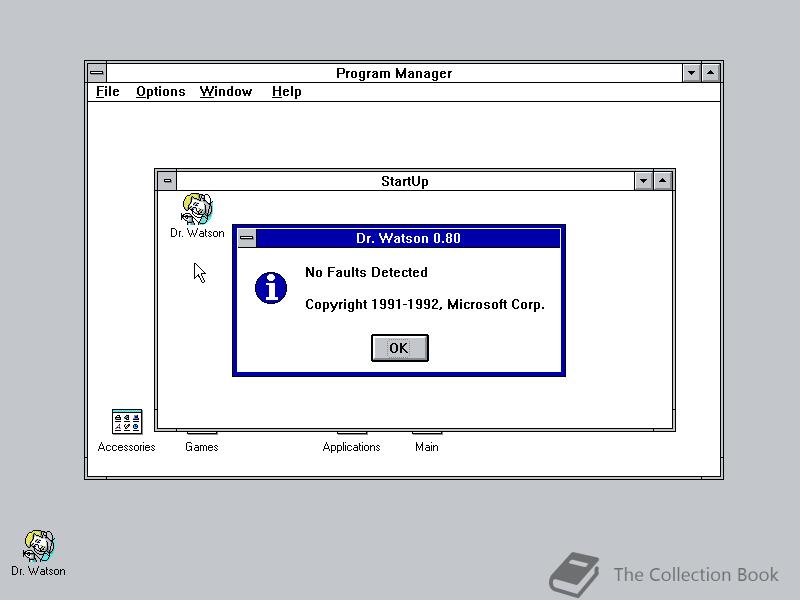Viewport: 800px width, 600px height.
Task: Open Program Manager control menu box
Action: (x=96, y=73)
